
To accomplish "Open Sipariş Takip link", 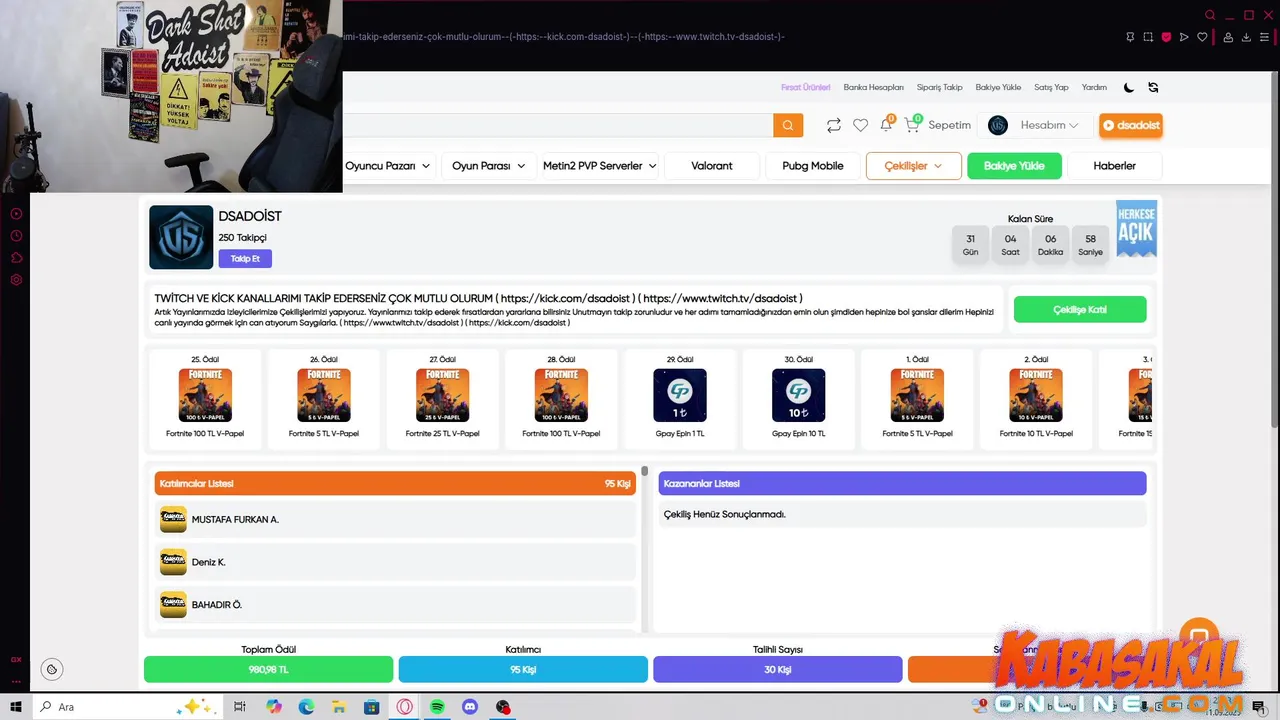I will (x=940, y=87).
